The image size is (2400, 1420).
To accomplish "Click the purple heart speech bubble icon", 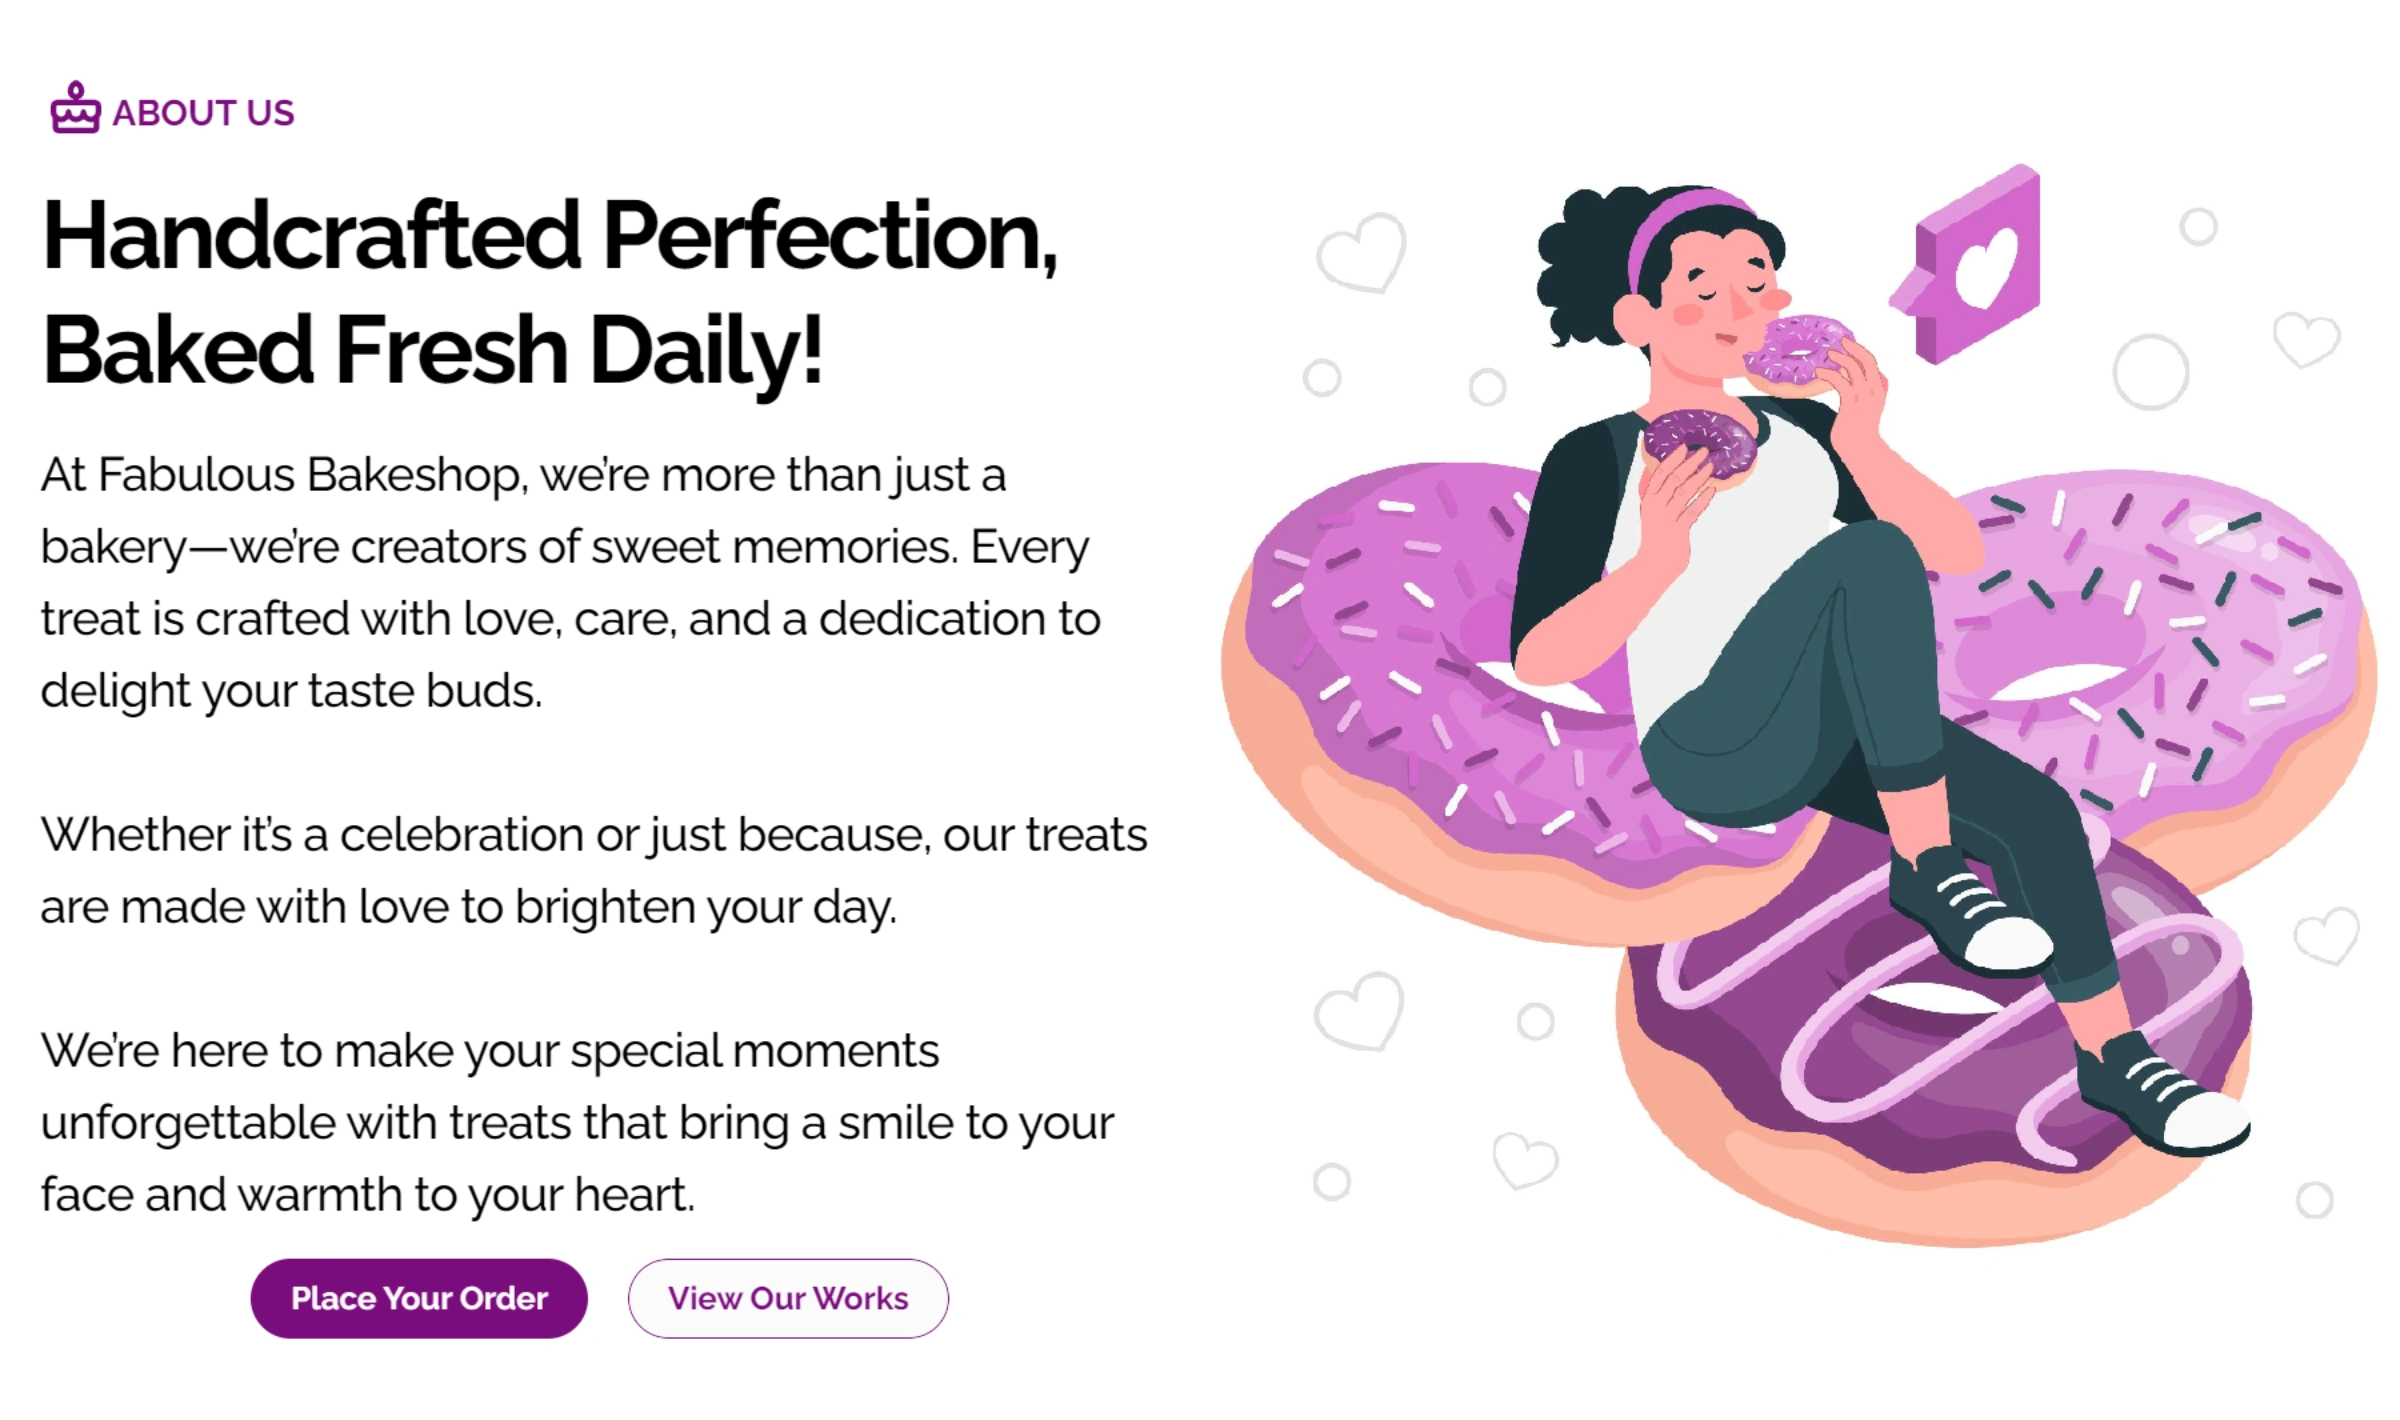I will click(x=1967, y=265).
